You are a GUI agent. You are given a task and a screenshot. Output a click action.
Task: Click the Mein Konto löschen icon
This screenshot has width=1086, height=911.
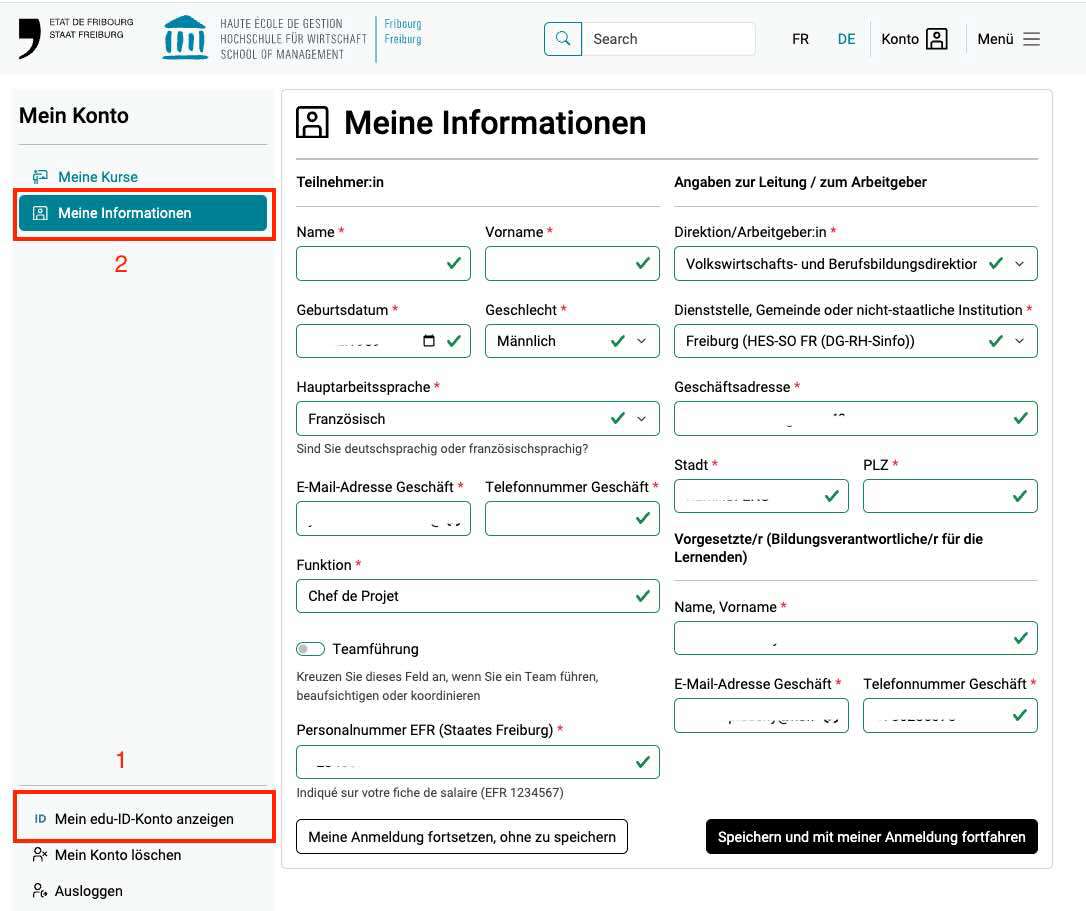[40, 855]
